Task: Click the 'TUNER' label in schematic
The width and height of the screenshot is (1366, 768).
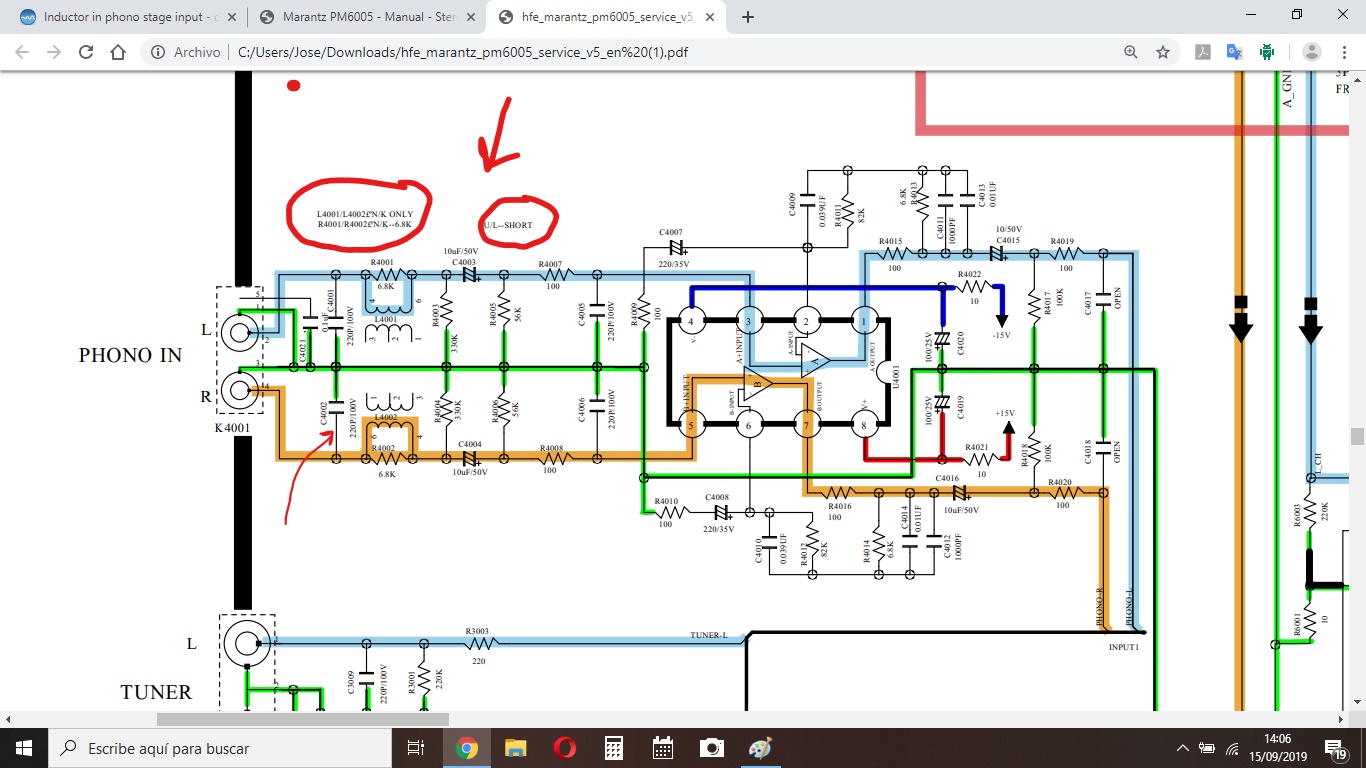Action: [x=156, y=692]
